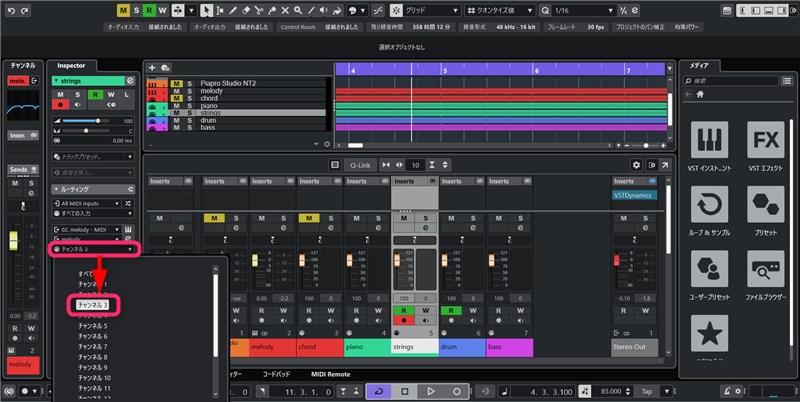Select Channel 10 from channel list
Image resolution: width=800 pixels, height=402 pixels.
[94, 378]
